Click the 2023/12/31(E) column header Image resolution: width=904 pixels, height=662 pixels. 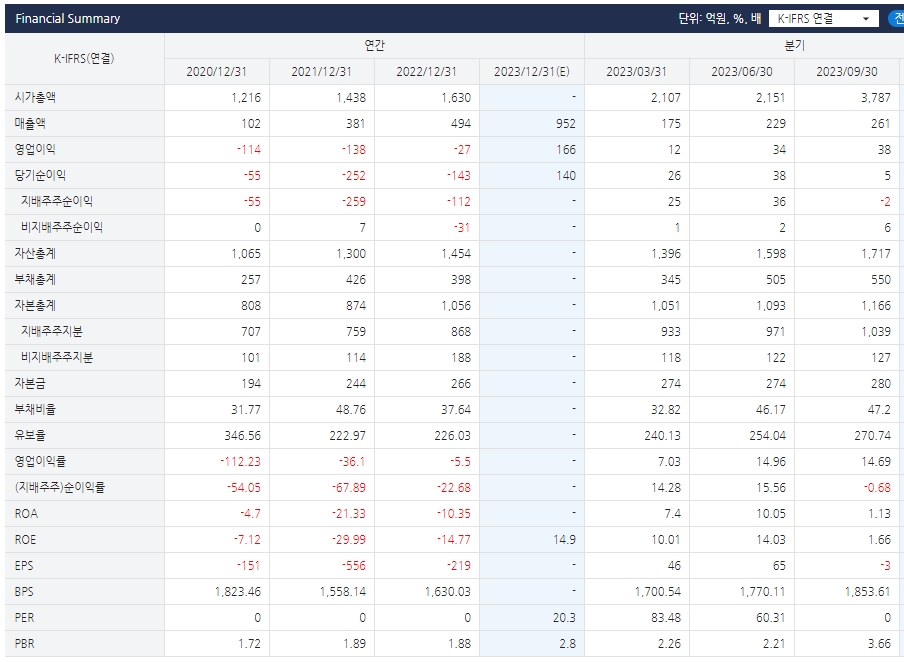click(x=532, y=72)
